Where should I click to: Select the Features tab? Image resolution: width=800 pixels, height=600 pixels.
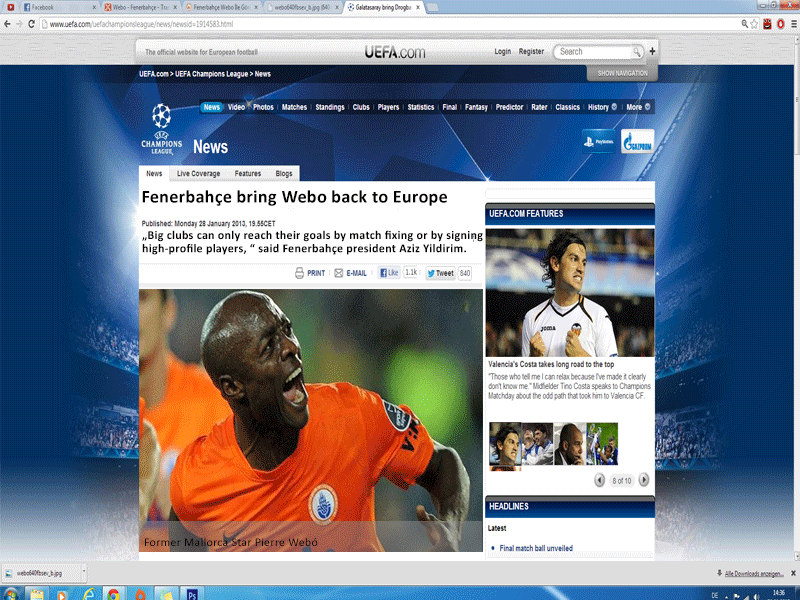247,173
